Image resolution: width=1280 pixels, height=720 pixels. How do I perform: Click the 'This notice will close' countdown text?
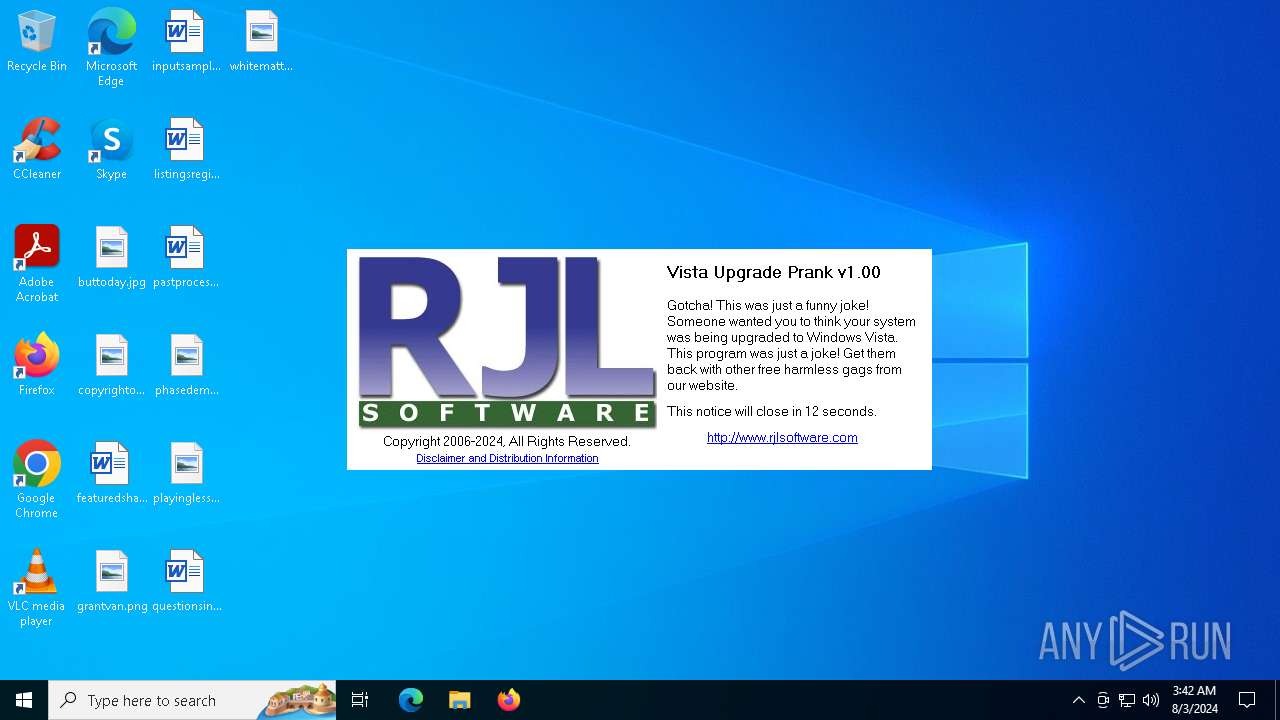[x=772, y=411]
